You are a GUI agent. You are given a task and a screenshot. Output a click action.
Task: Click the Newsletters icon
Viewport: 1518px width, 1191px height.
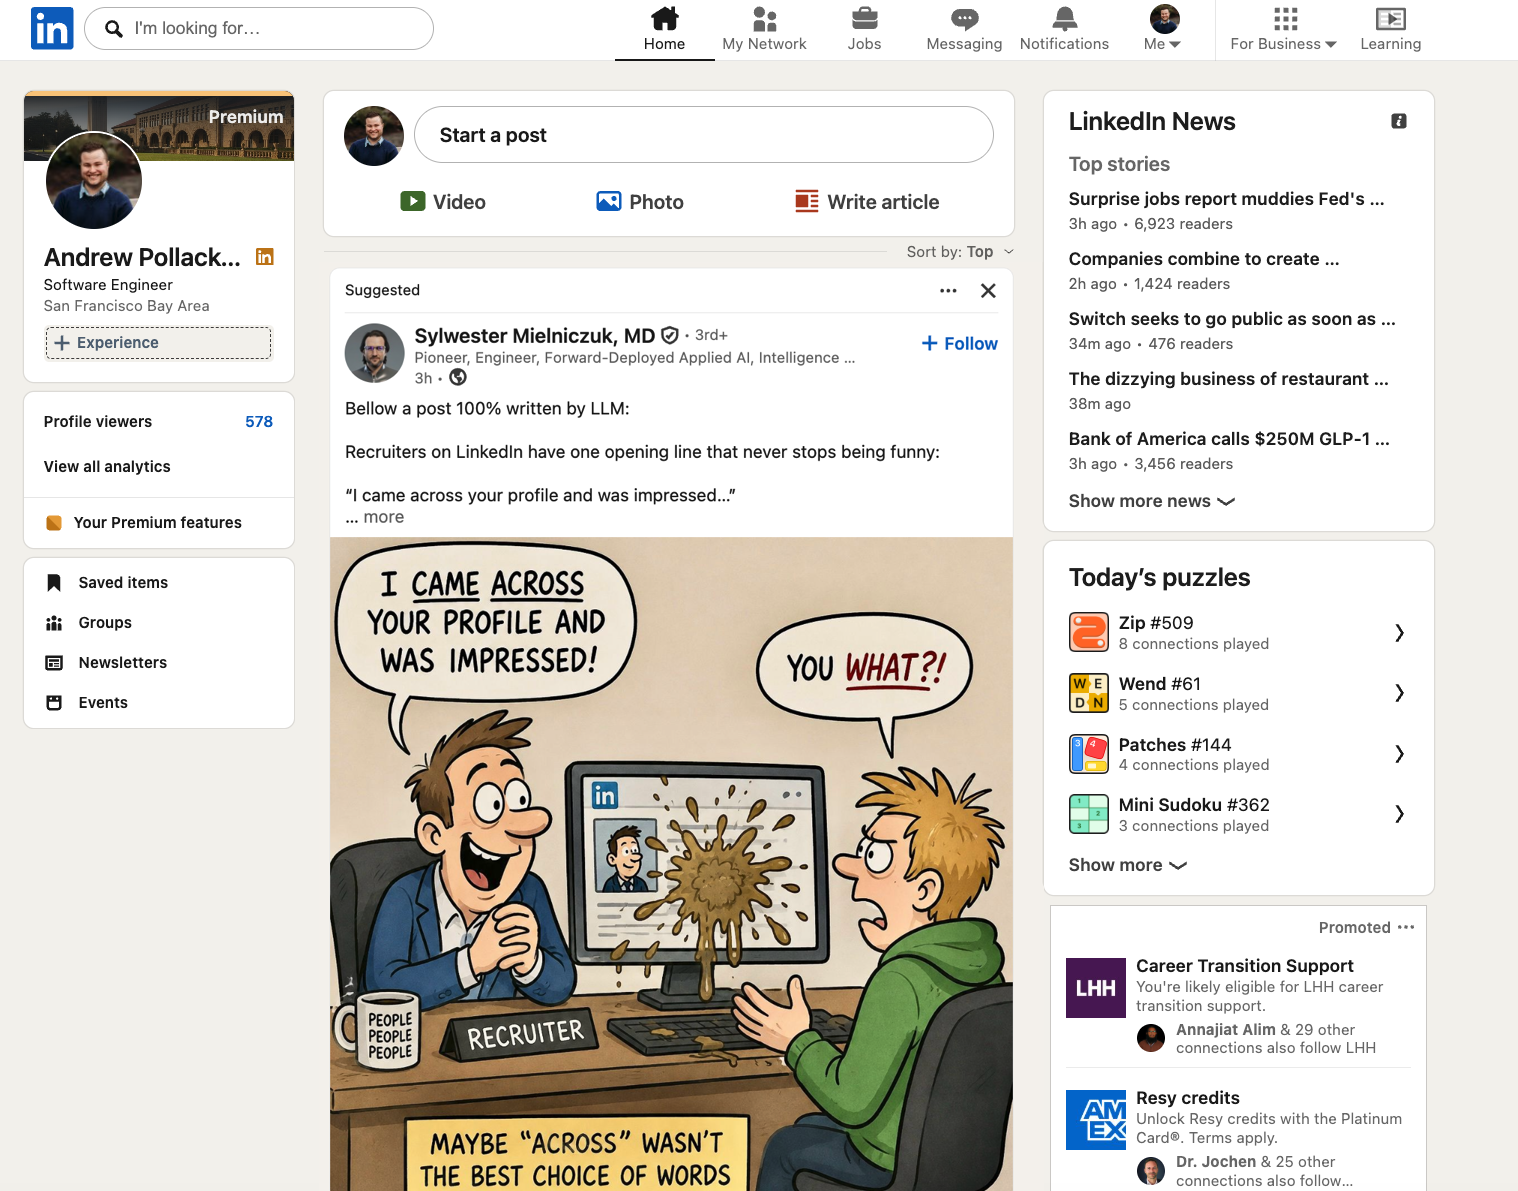(54, 663)
